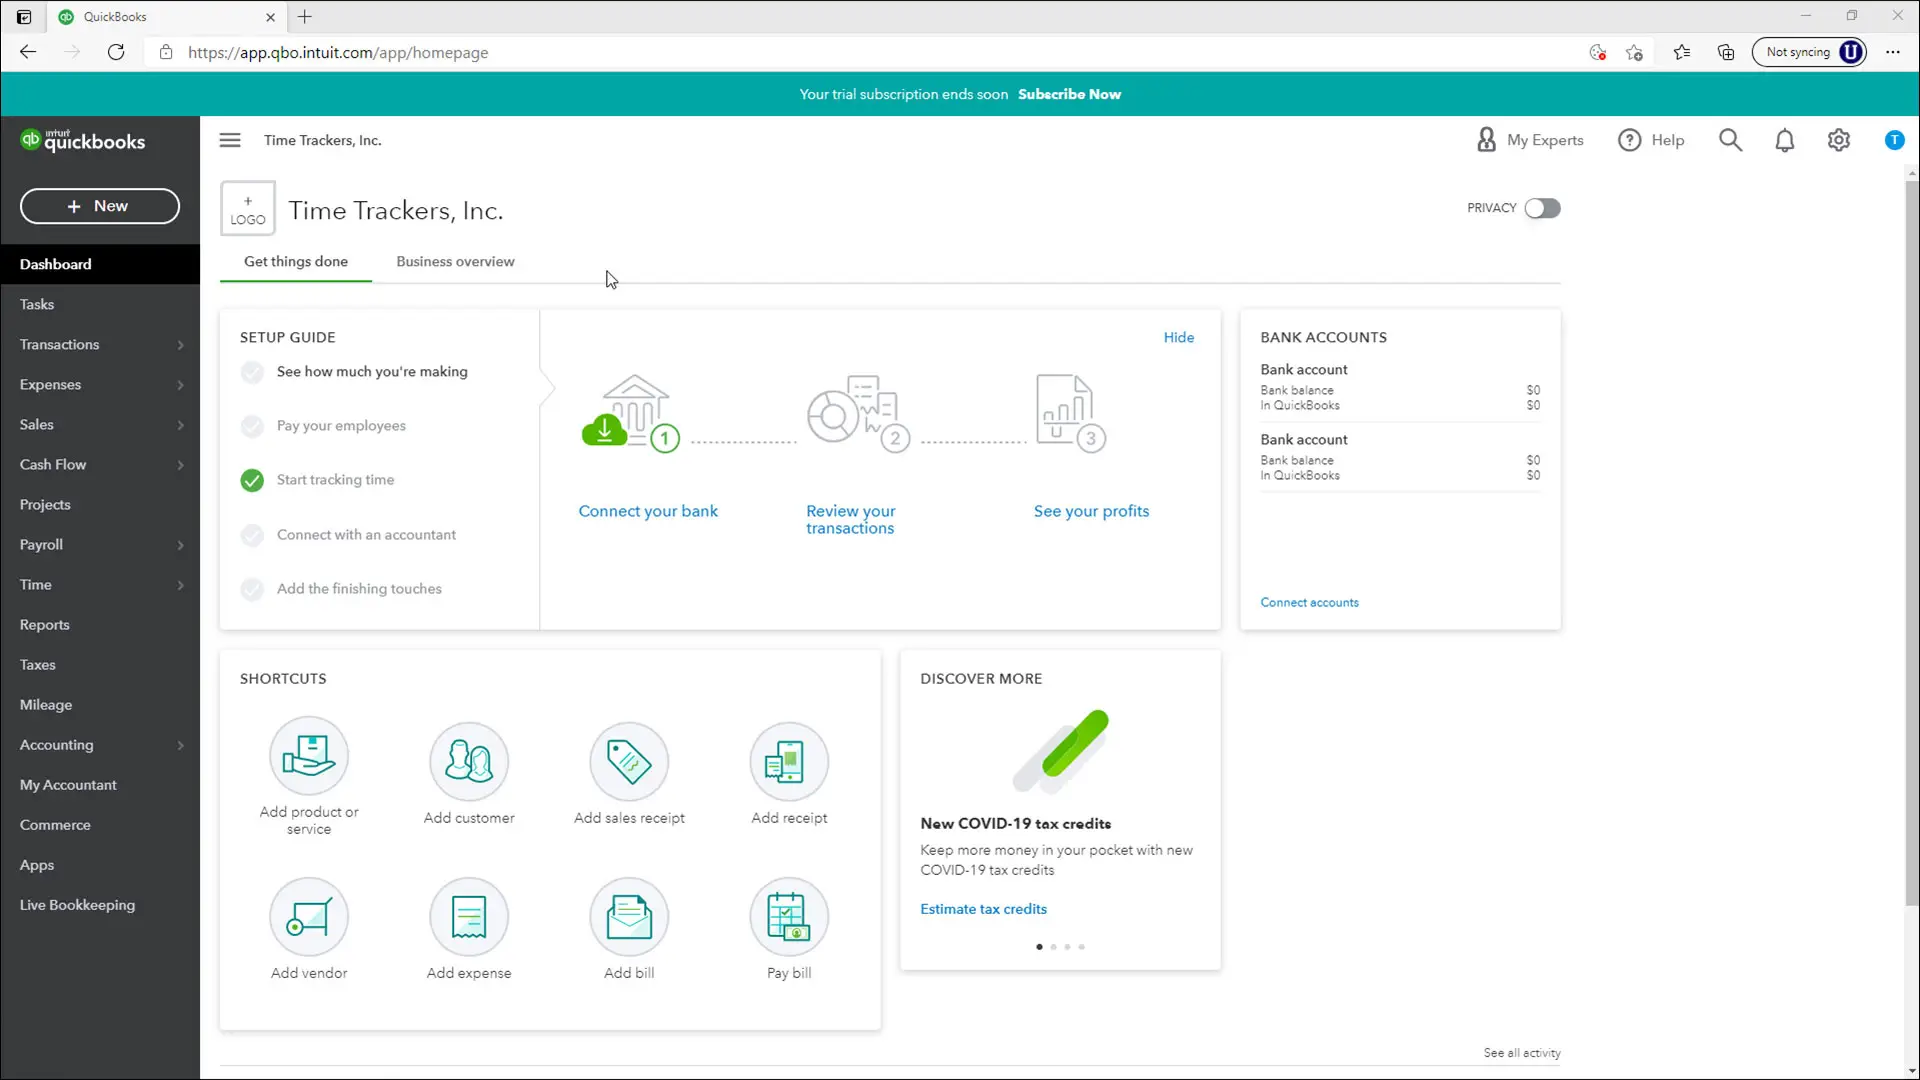1920x1080 pixels.
Task: Toggle the Privacy switch on
Action: tap(1542, 208)
